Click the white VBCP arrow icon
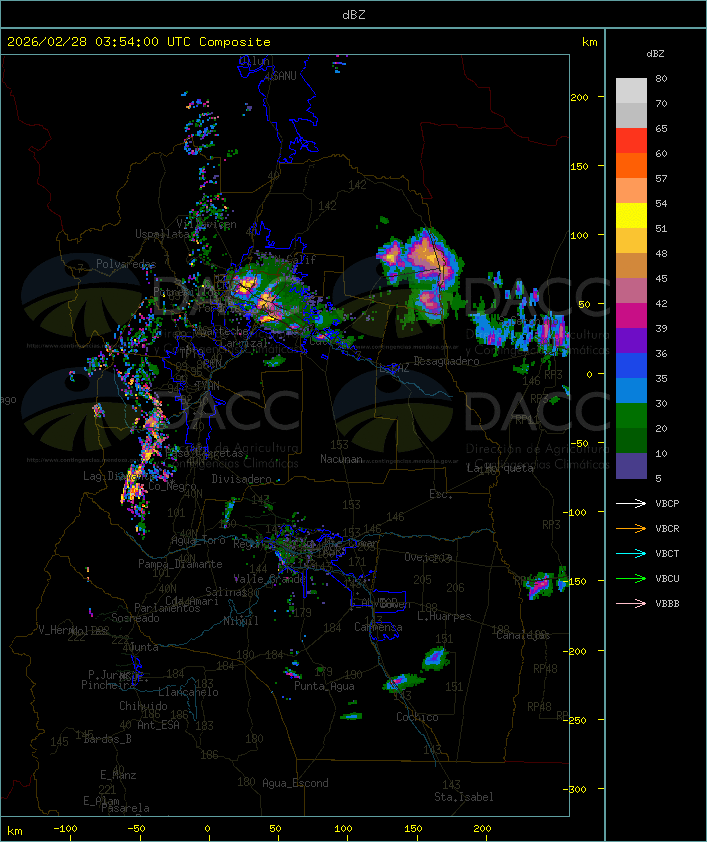707x842 pixels. click(631, 503)
